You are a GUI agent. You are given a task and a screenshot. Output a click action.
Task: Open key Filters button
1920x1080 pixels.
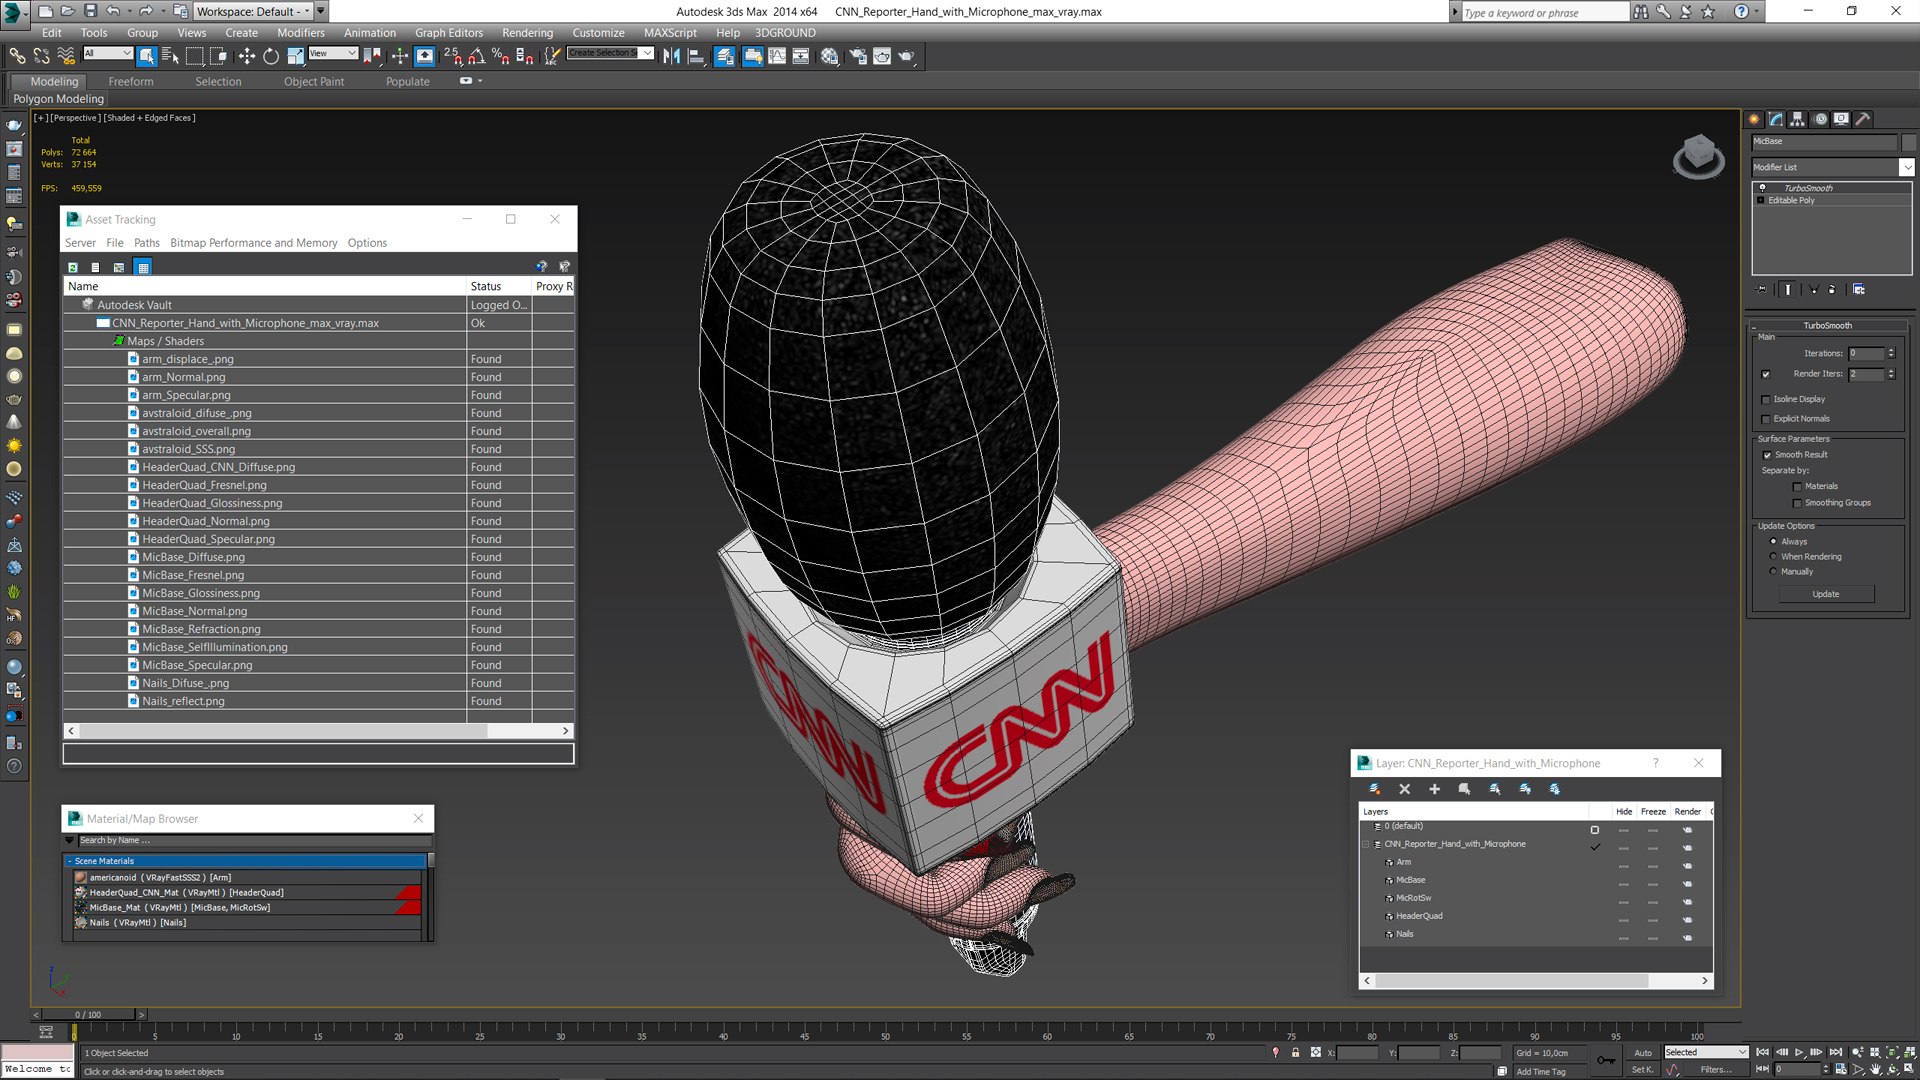(x=1715, y=1069)
